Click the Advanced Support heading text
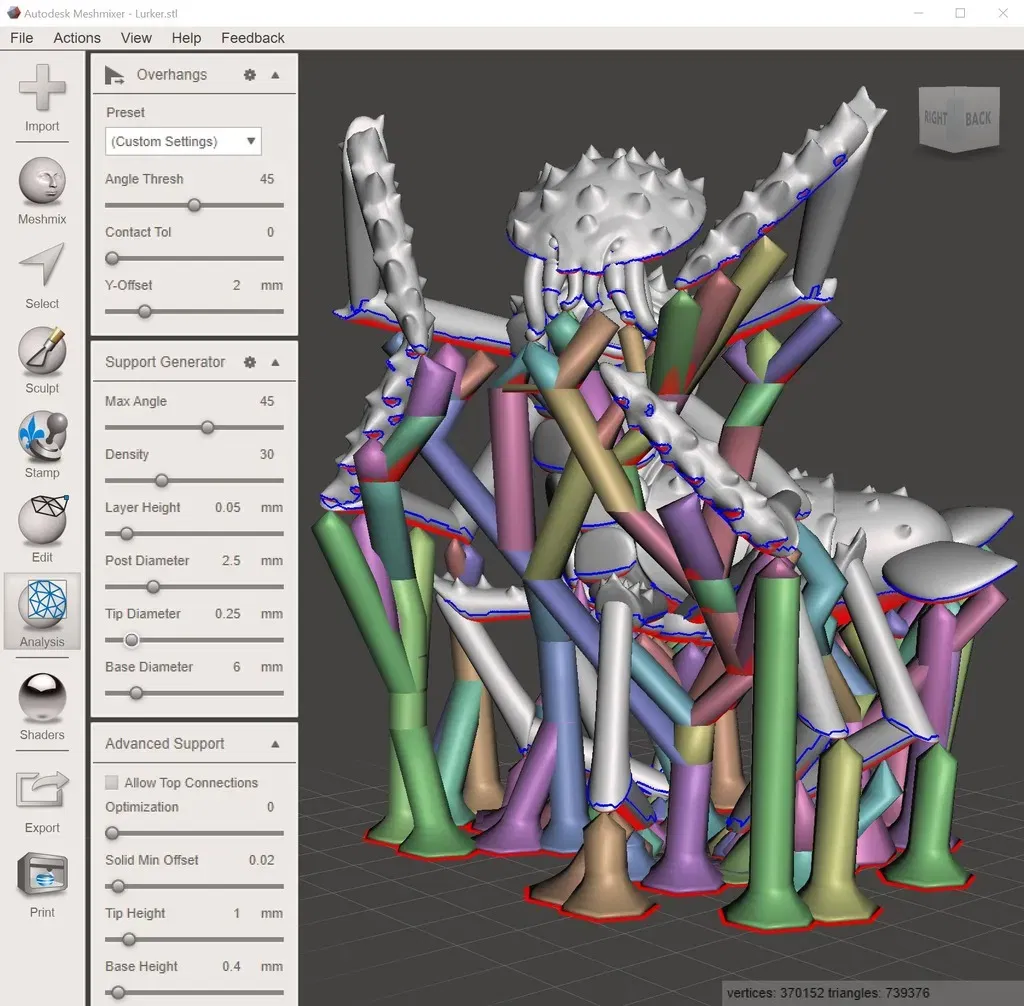This screenshot has height=1006, width=1024. (165, 744)
